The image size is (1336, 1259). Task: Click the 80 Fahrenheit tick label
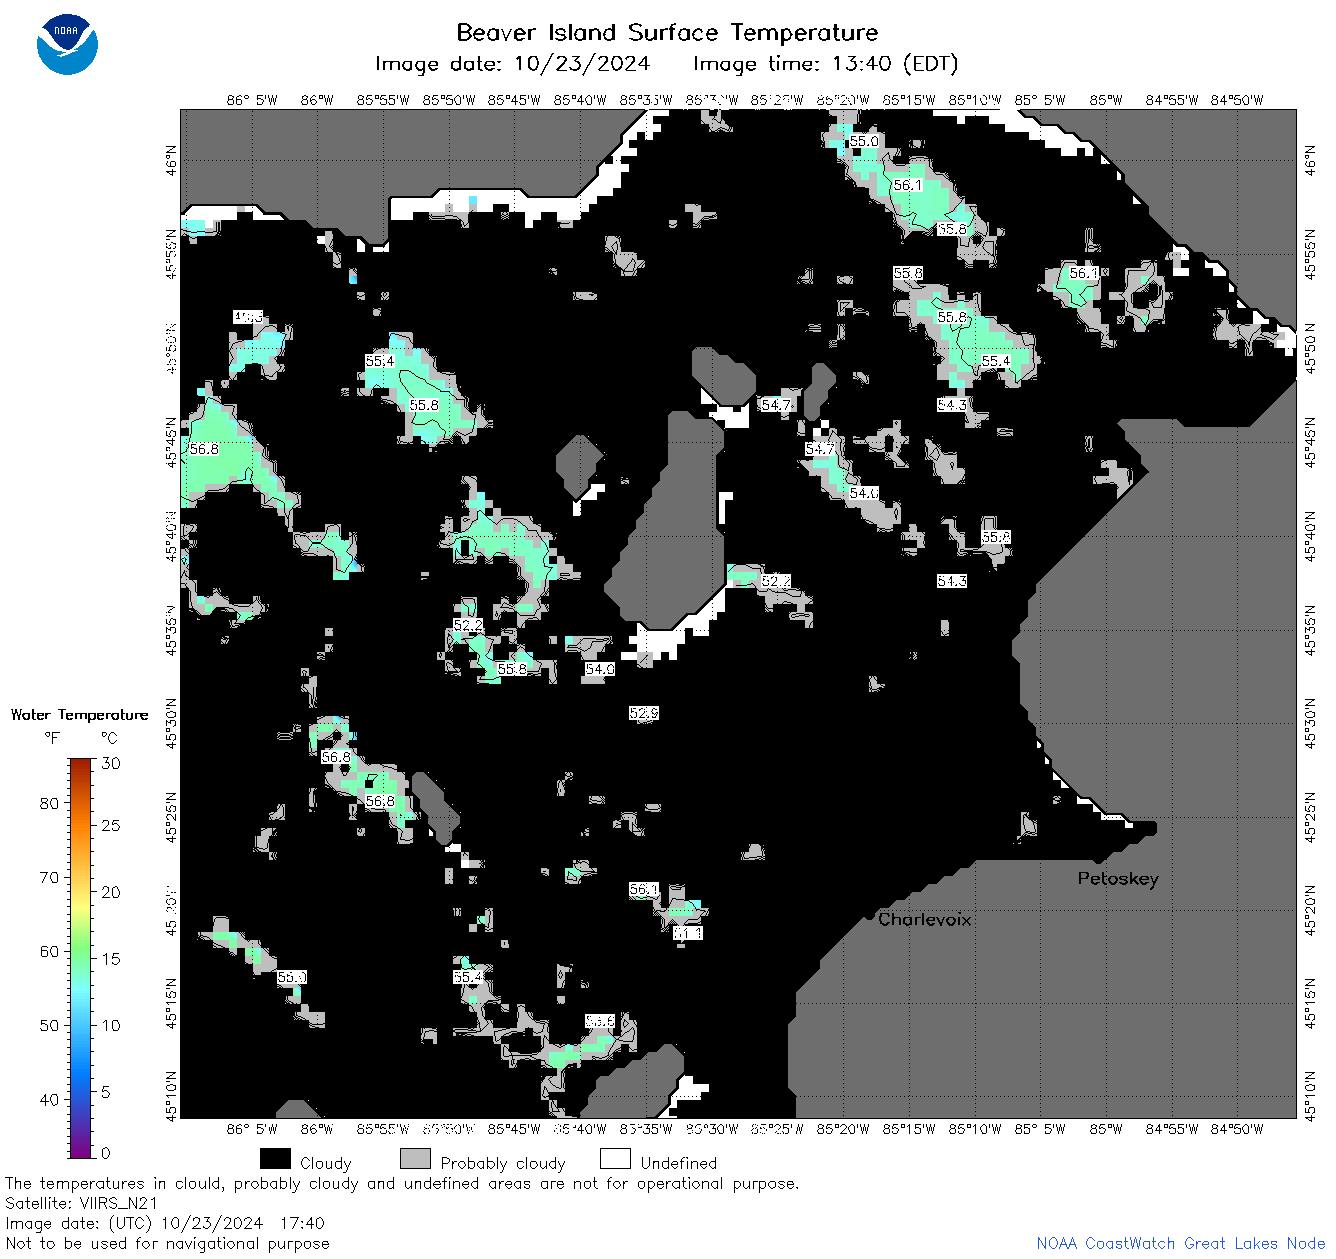pos(49,803)
